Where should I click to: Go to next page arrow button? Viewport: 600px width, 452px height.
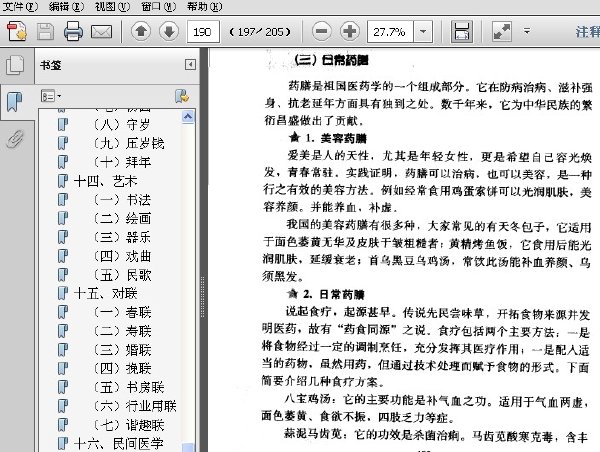click(169, 31)
